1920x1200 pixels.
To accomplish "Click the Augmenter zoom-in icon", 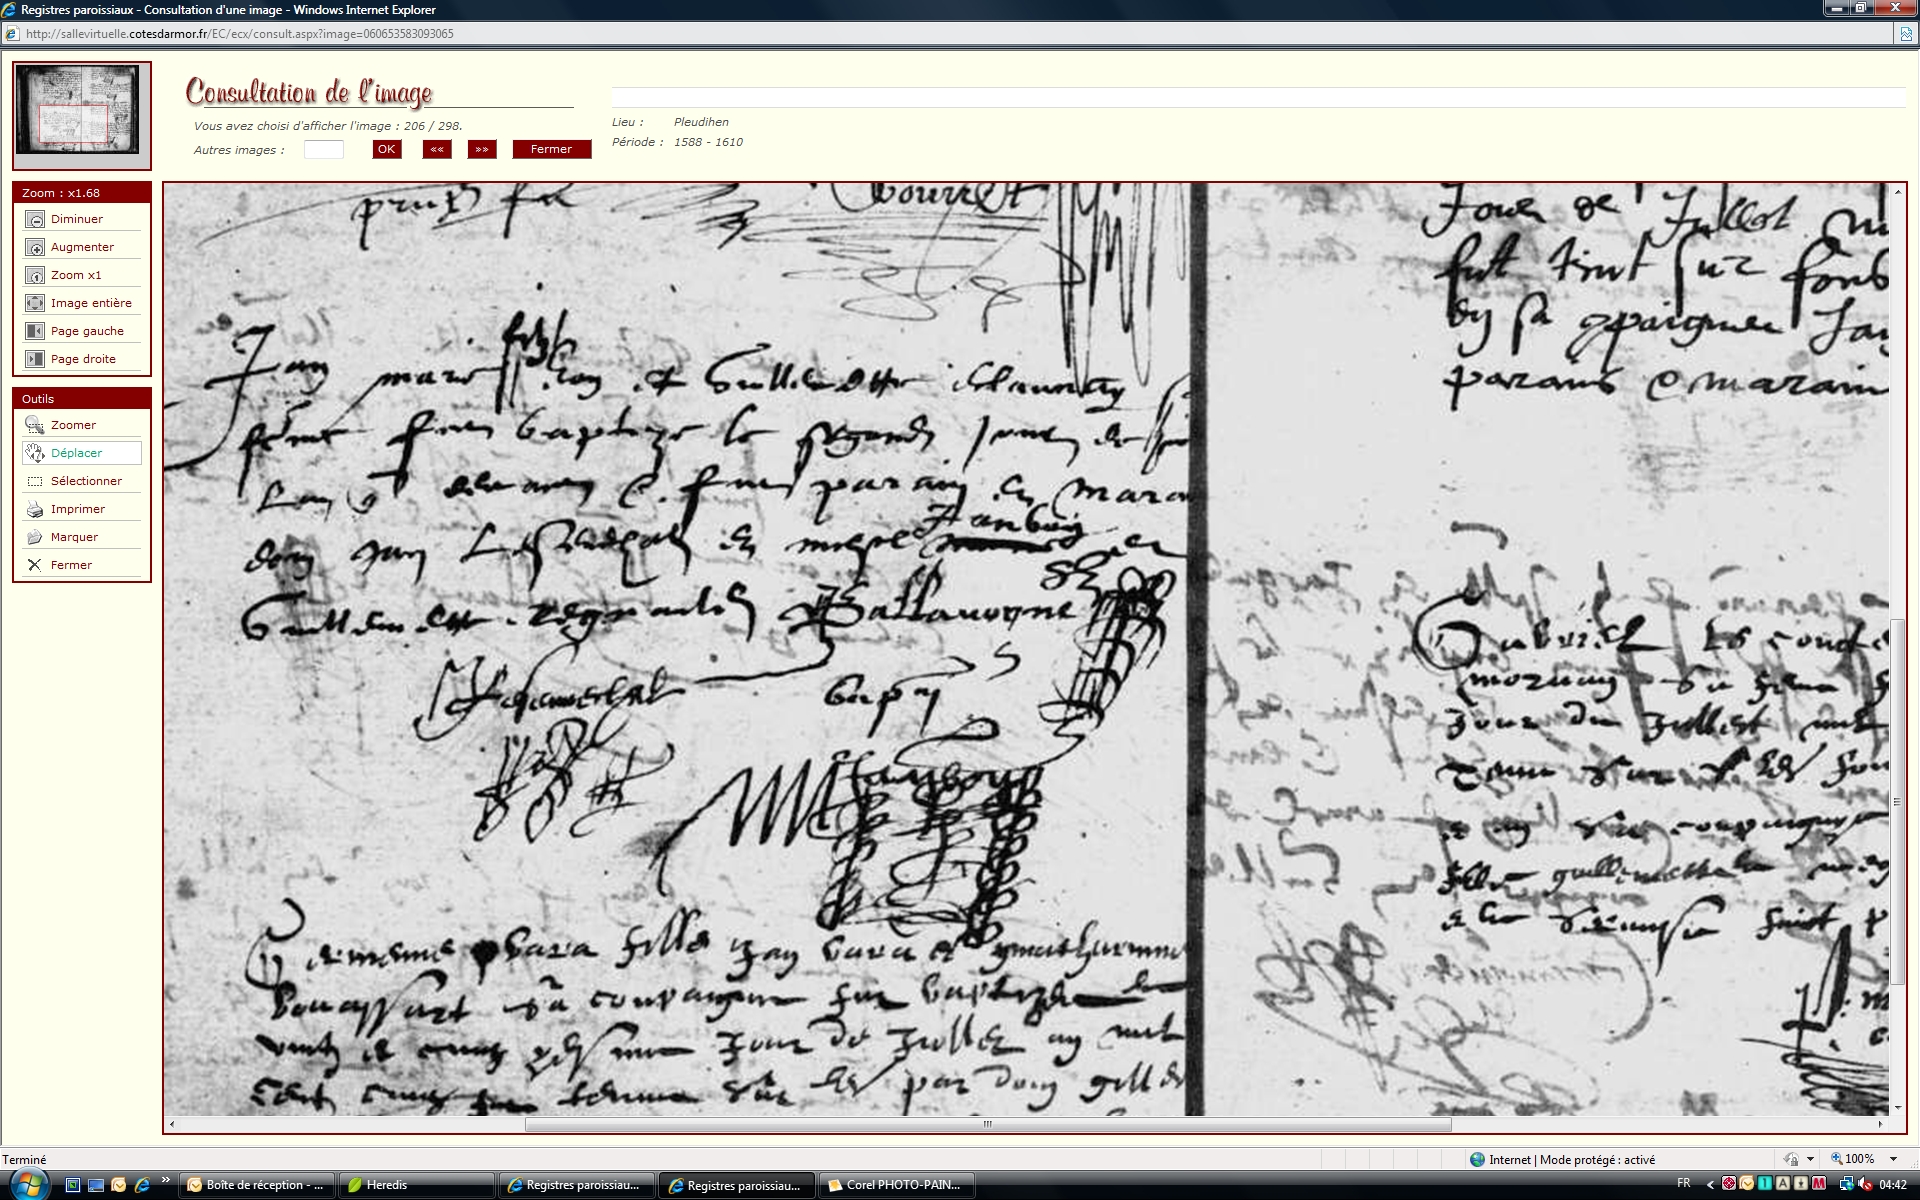I will [x=35, y=247].
